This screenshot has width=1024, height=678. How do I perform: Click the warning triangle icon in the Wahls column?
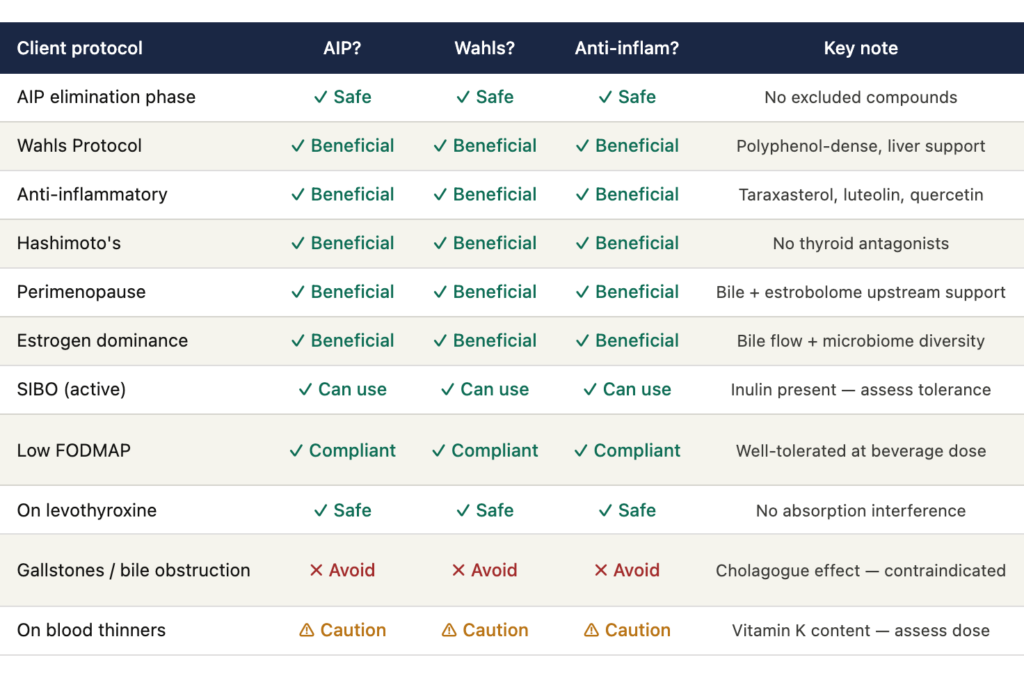click(x=450, y=630)
